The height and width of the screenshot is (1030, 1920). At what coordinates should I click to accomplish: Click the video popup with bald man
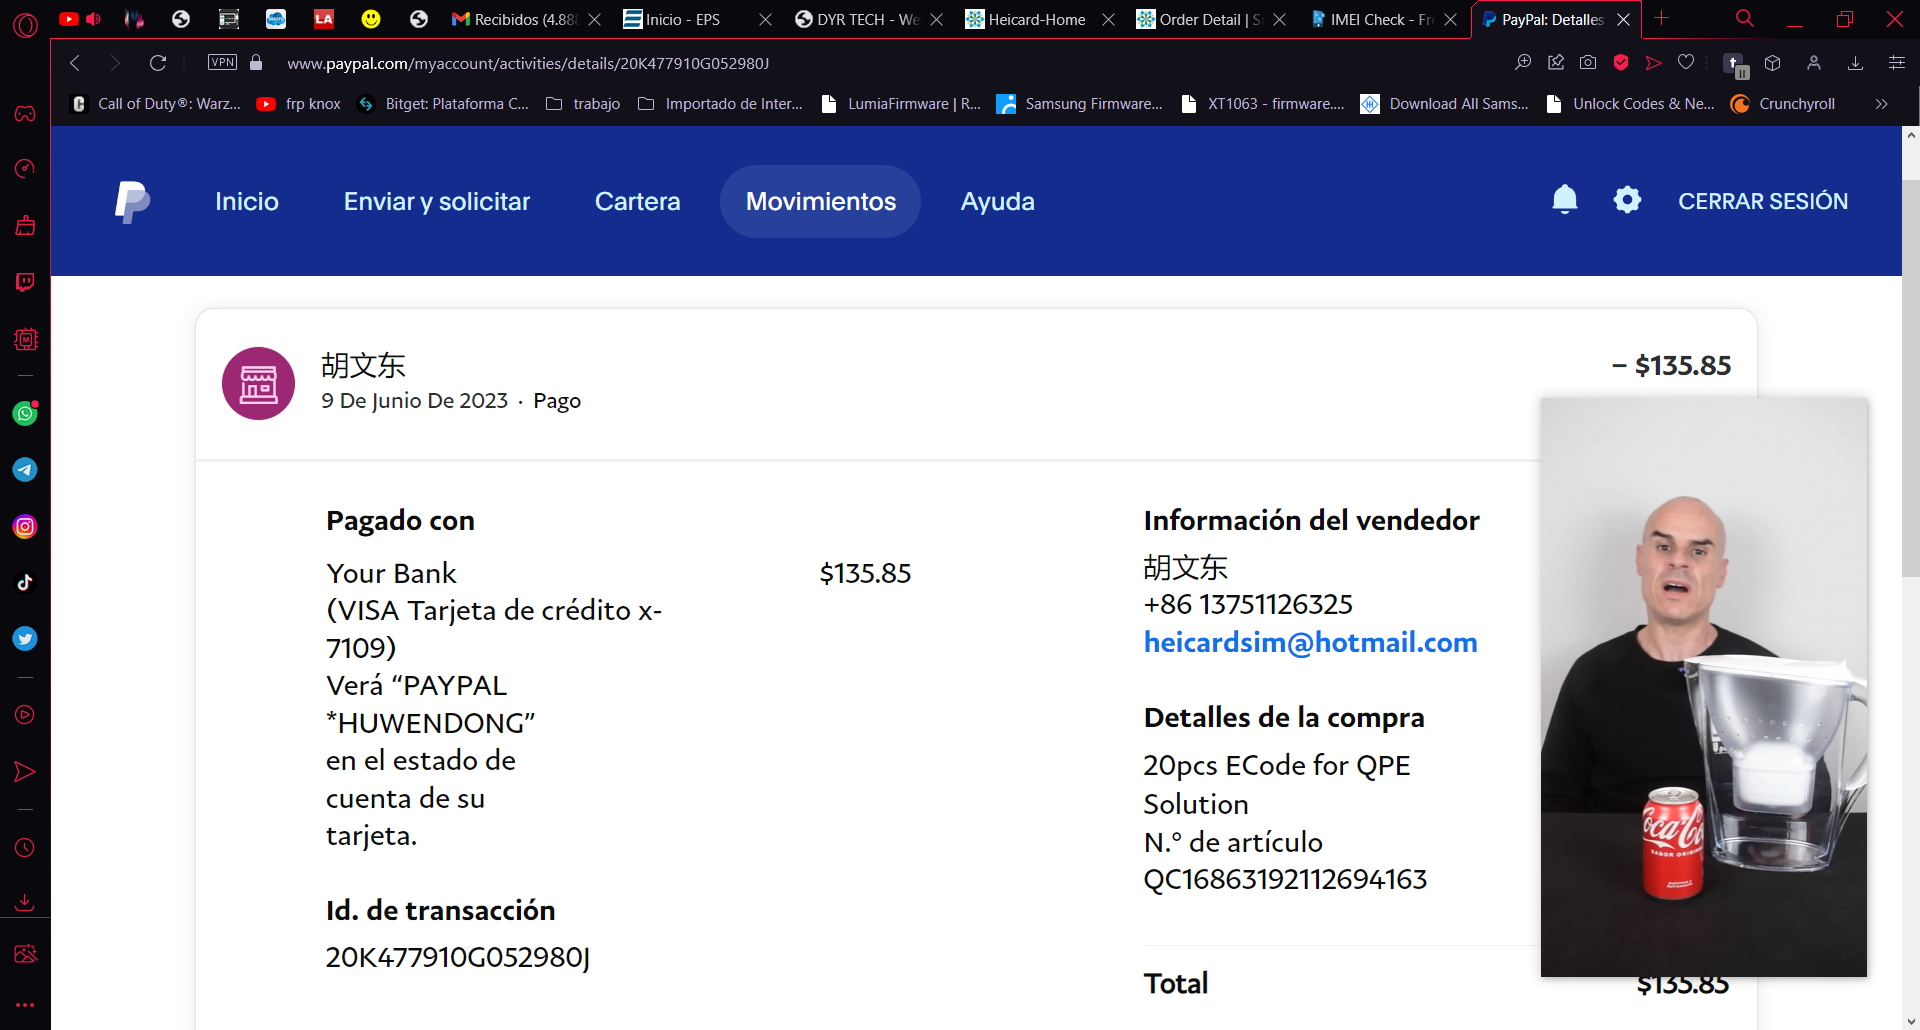pos(1704,687)
